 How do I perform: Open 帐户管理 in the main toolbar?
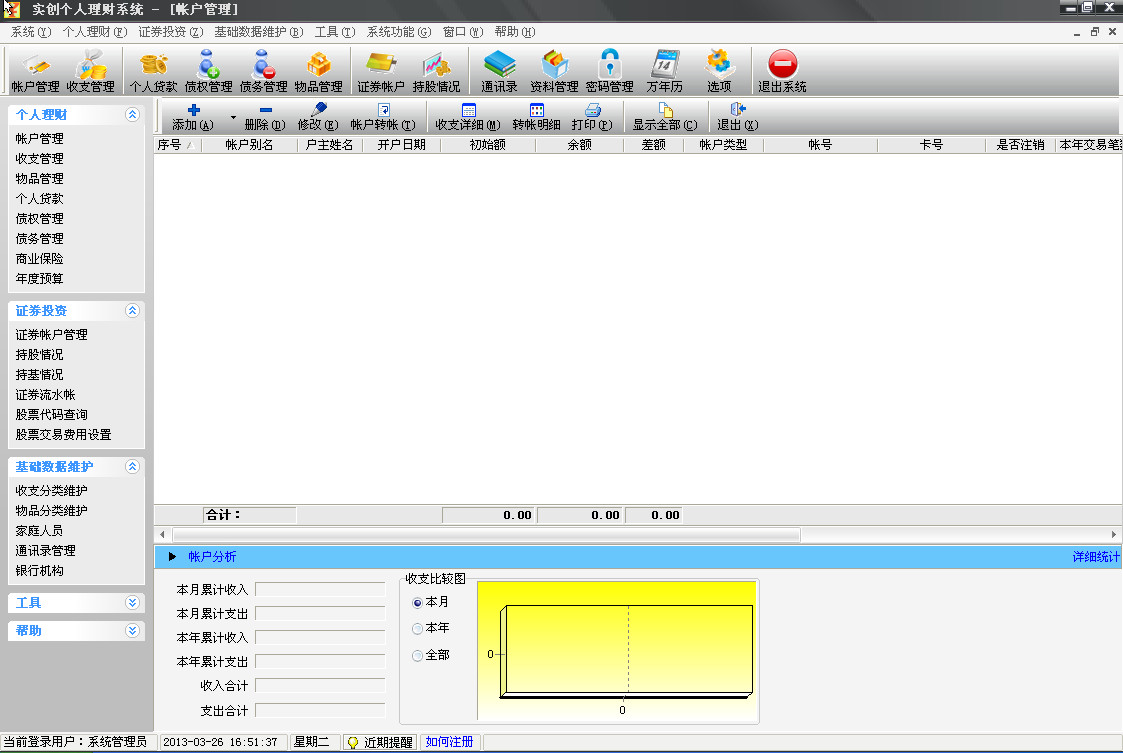coord(35,71)
